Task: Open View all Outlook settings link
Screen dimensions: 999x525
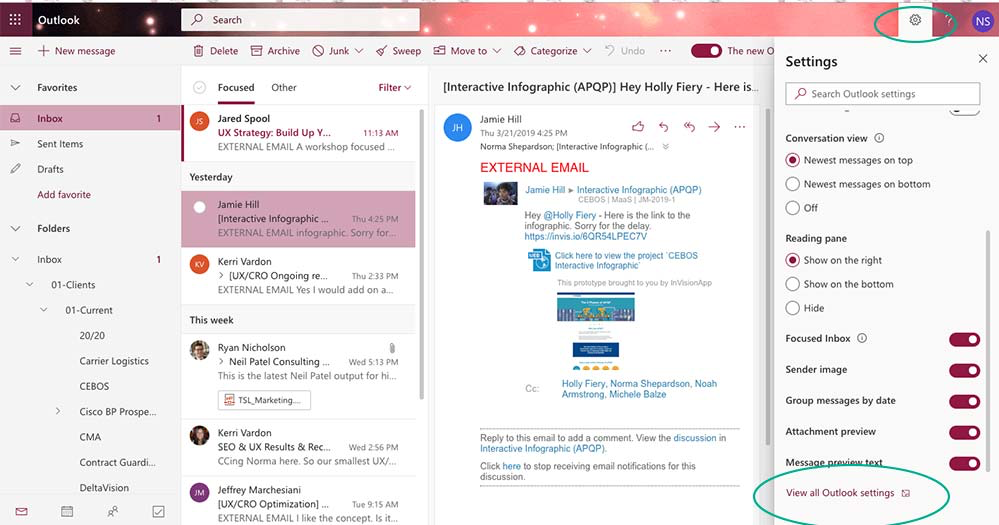Action: (848, 493)
